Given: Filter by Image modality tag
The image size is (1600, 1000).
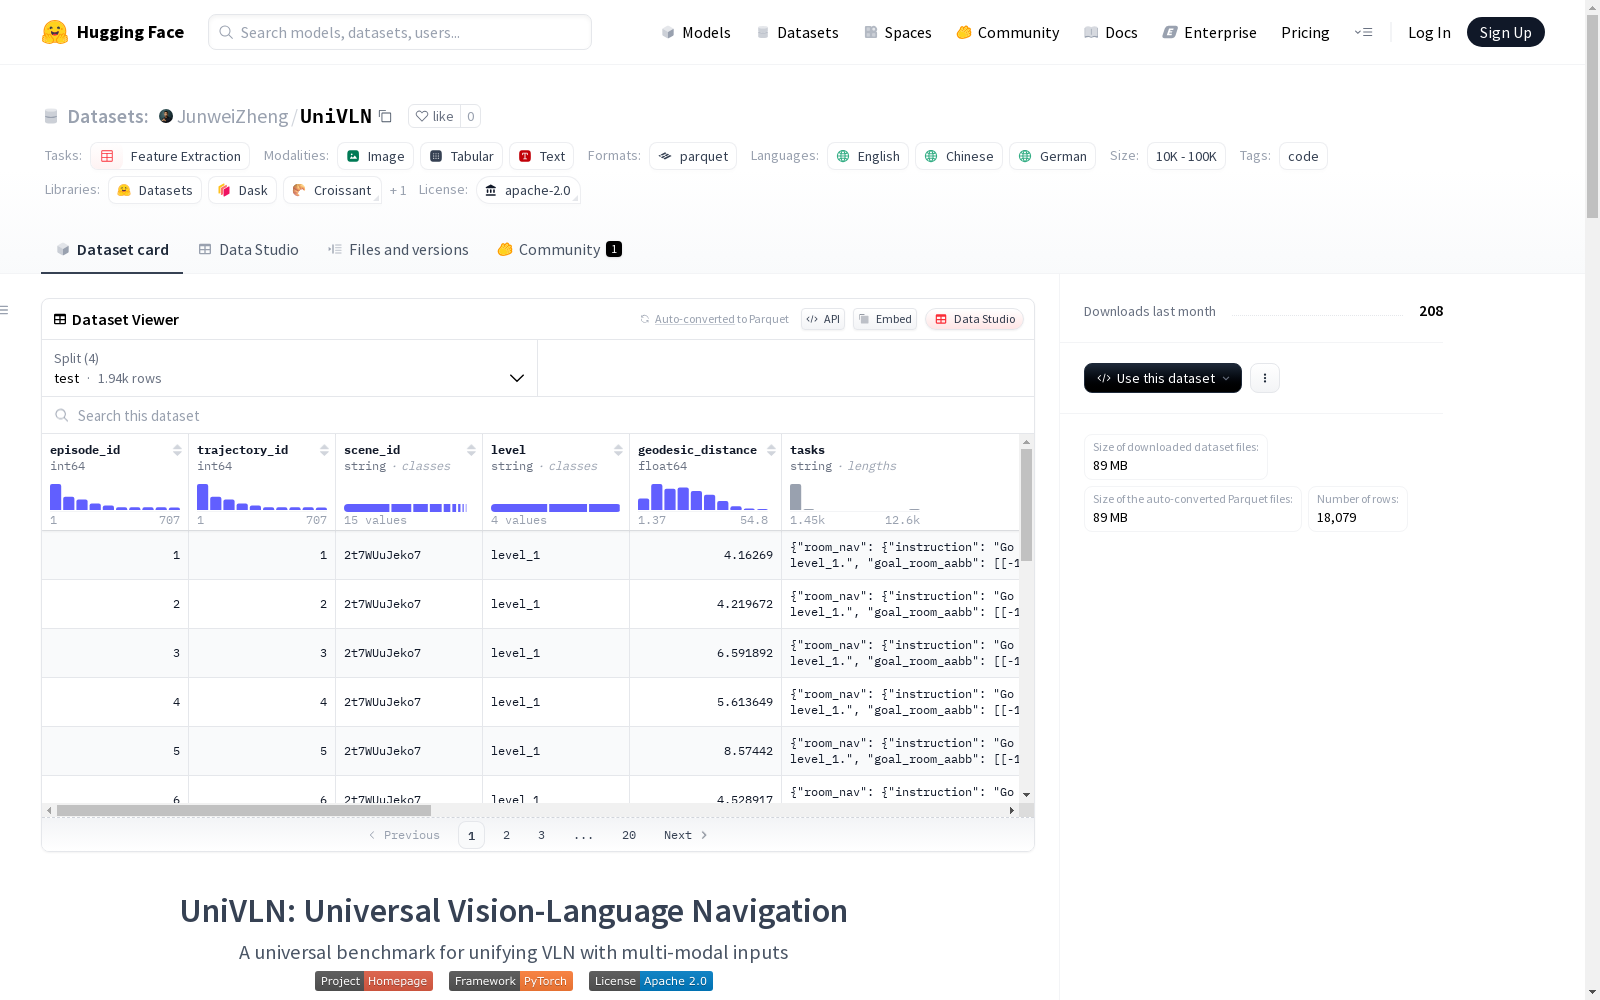Looking at the screenshot, I should 375,156.
